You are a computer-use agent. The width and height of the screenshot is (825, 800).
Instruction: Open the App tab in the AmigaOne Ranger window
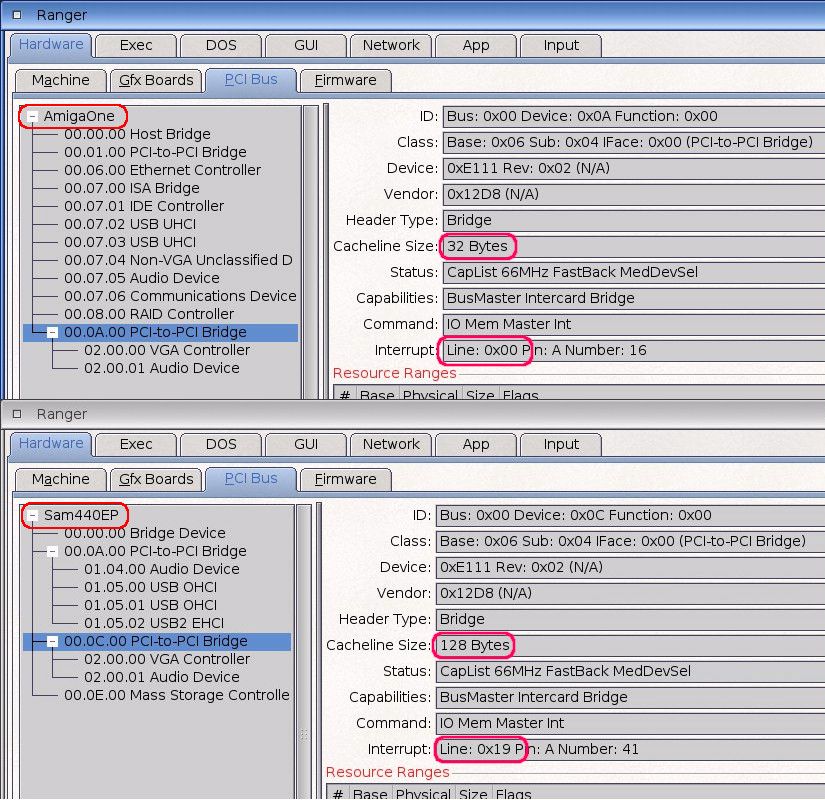[476, 46]
